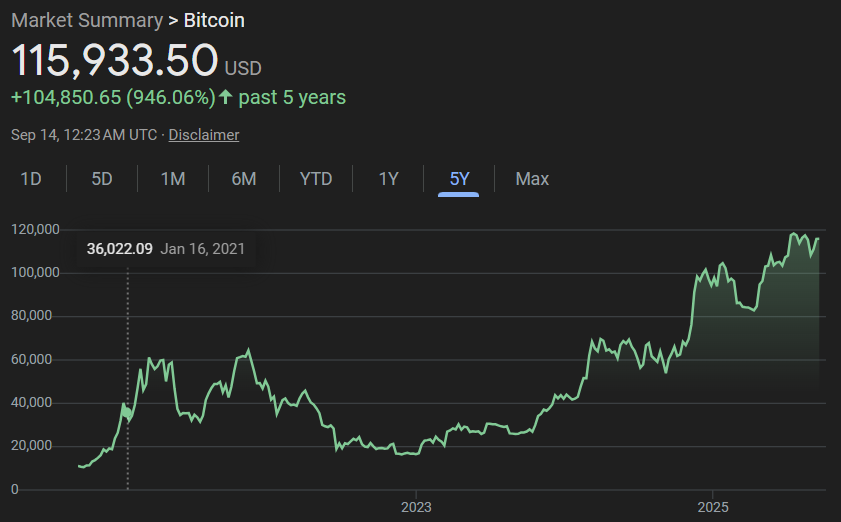Click the Bitcoin breadcrumb title
This screenshot has width=841, height=522.
click(214, 20)
